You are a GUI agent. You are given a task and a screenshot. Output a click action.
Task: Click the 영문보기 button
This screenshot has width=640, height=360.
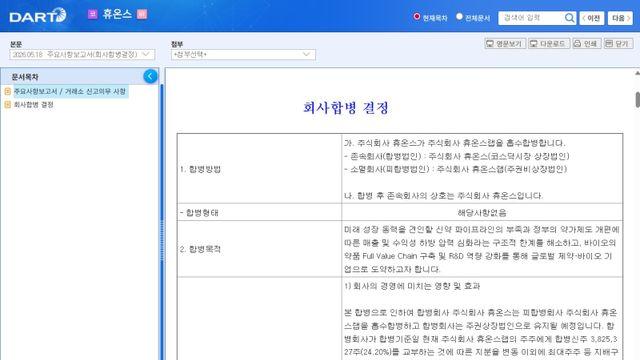pyautogui.click(x=505, y=43)
